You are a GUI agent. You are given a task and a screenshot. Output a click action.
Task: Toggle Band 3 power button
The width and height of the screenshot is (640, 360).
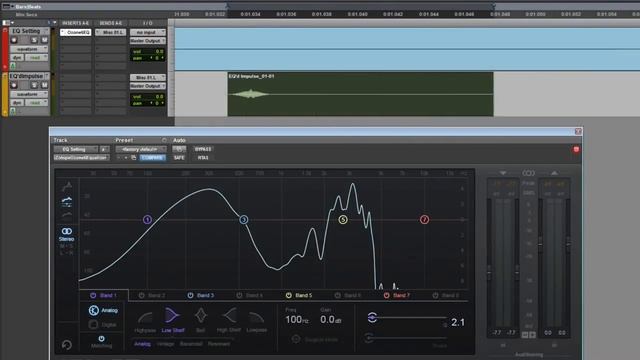(x=190, y=295)
